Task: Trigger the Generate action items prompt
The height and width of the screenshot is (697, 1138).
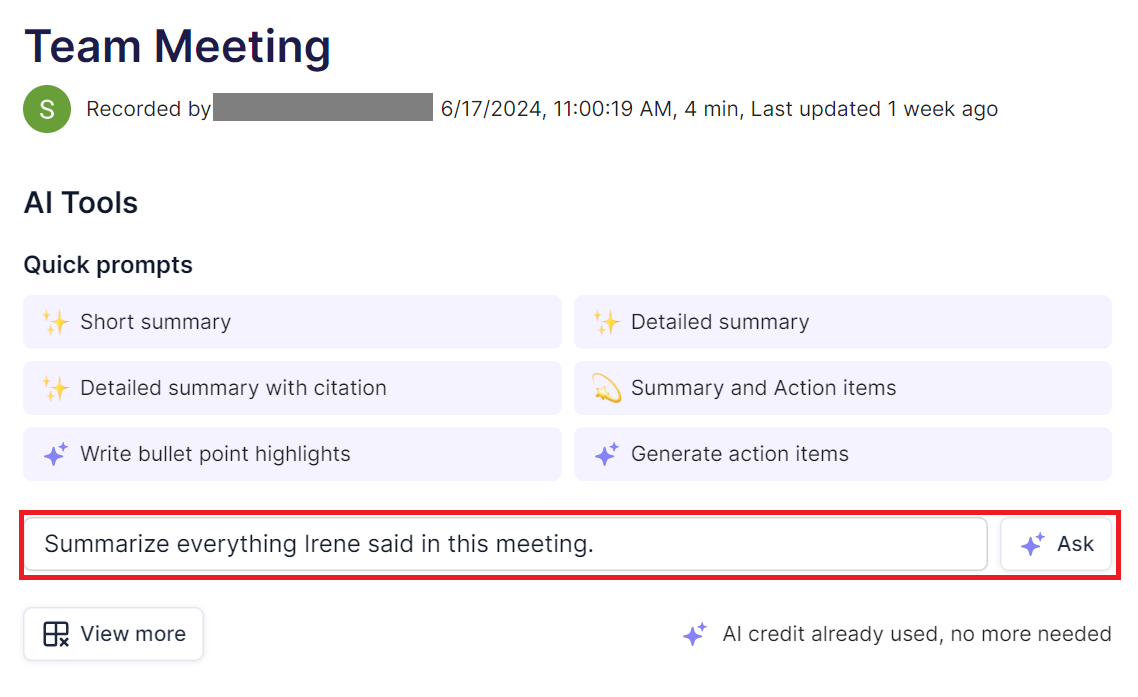Action: coord(842,454)
